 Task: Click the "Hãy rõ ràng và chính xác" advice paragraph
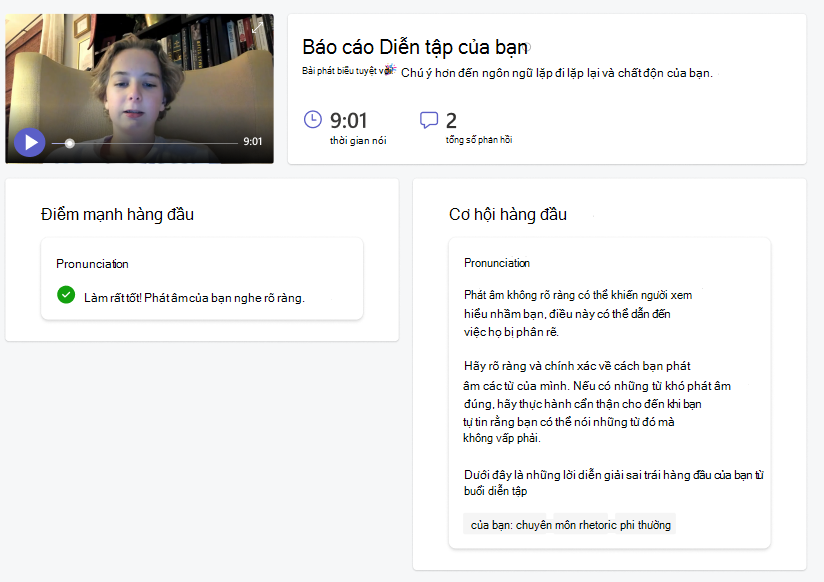597,402
